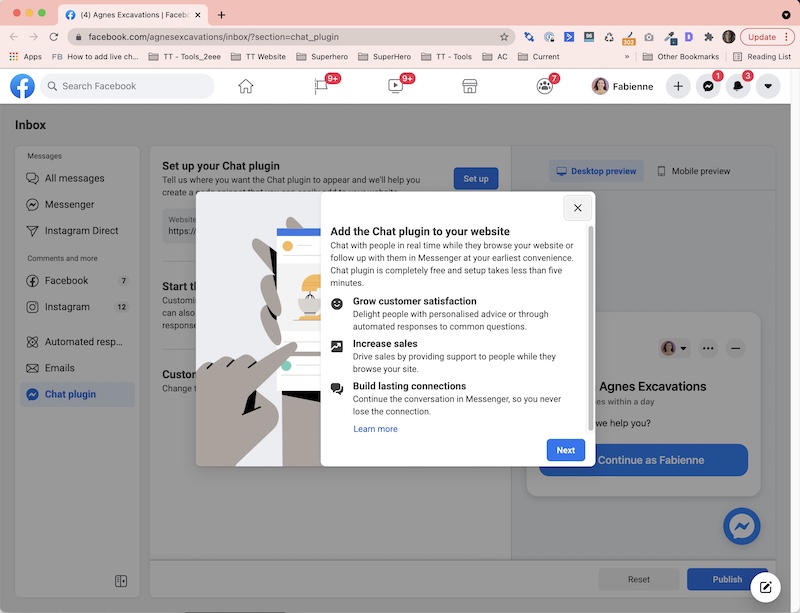Image resolution: width=800 pixels, height=613 pixels.
Task: Open the Pages flag icon
Action: (x=321, y=86)
